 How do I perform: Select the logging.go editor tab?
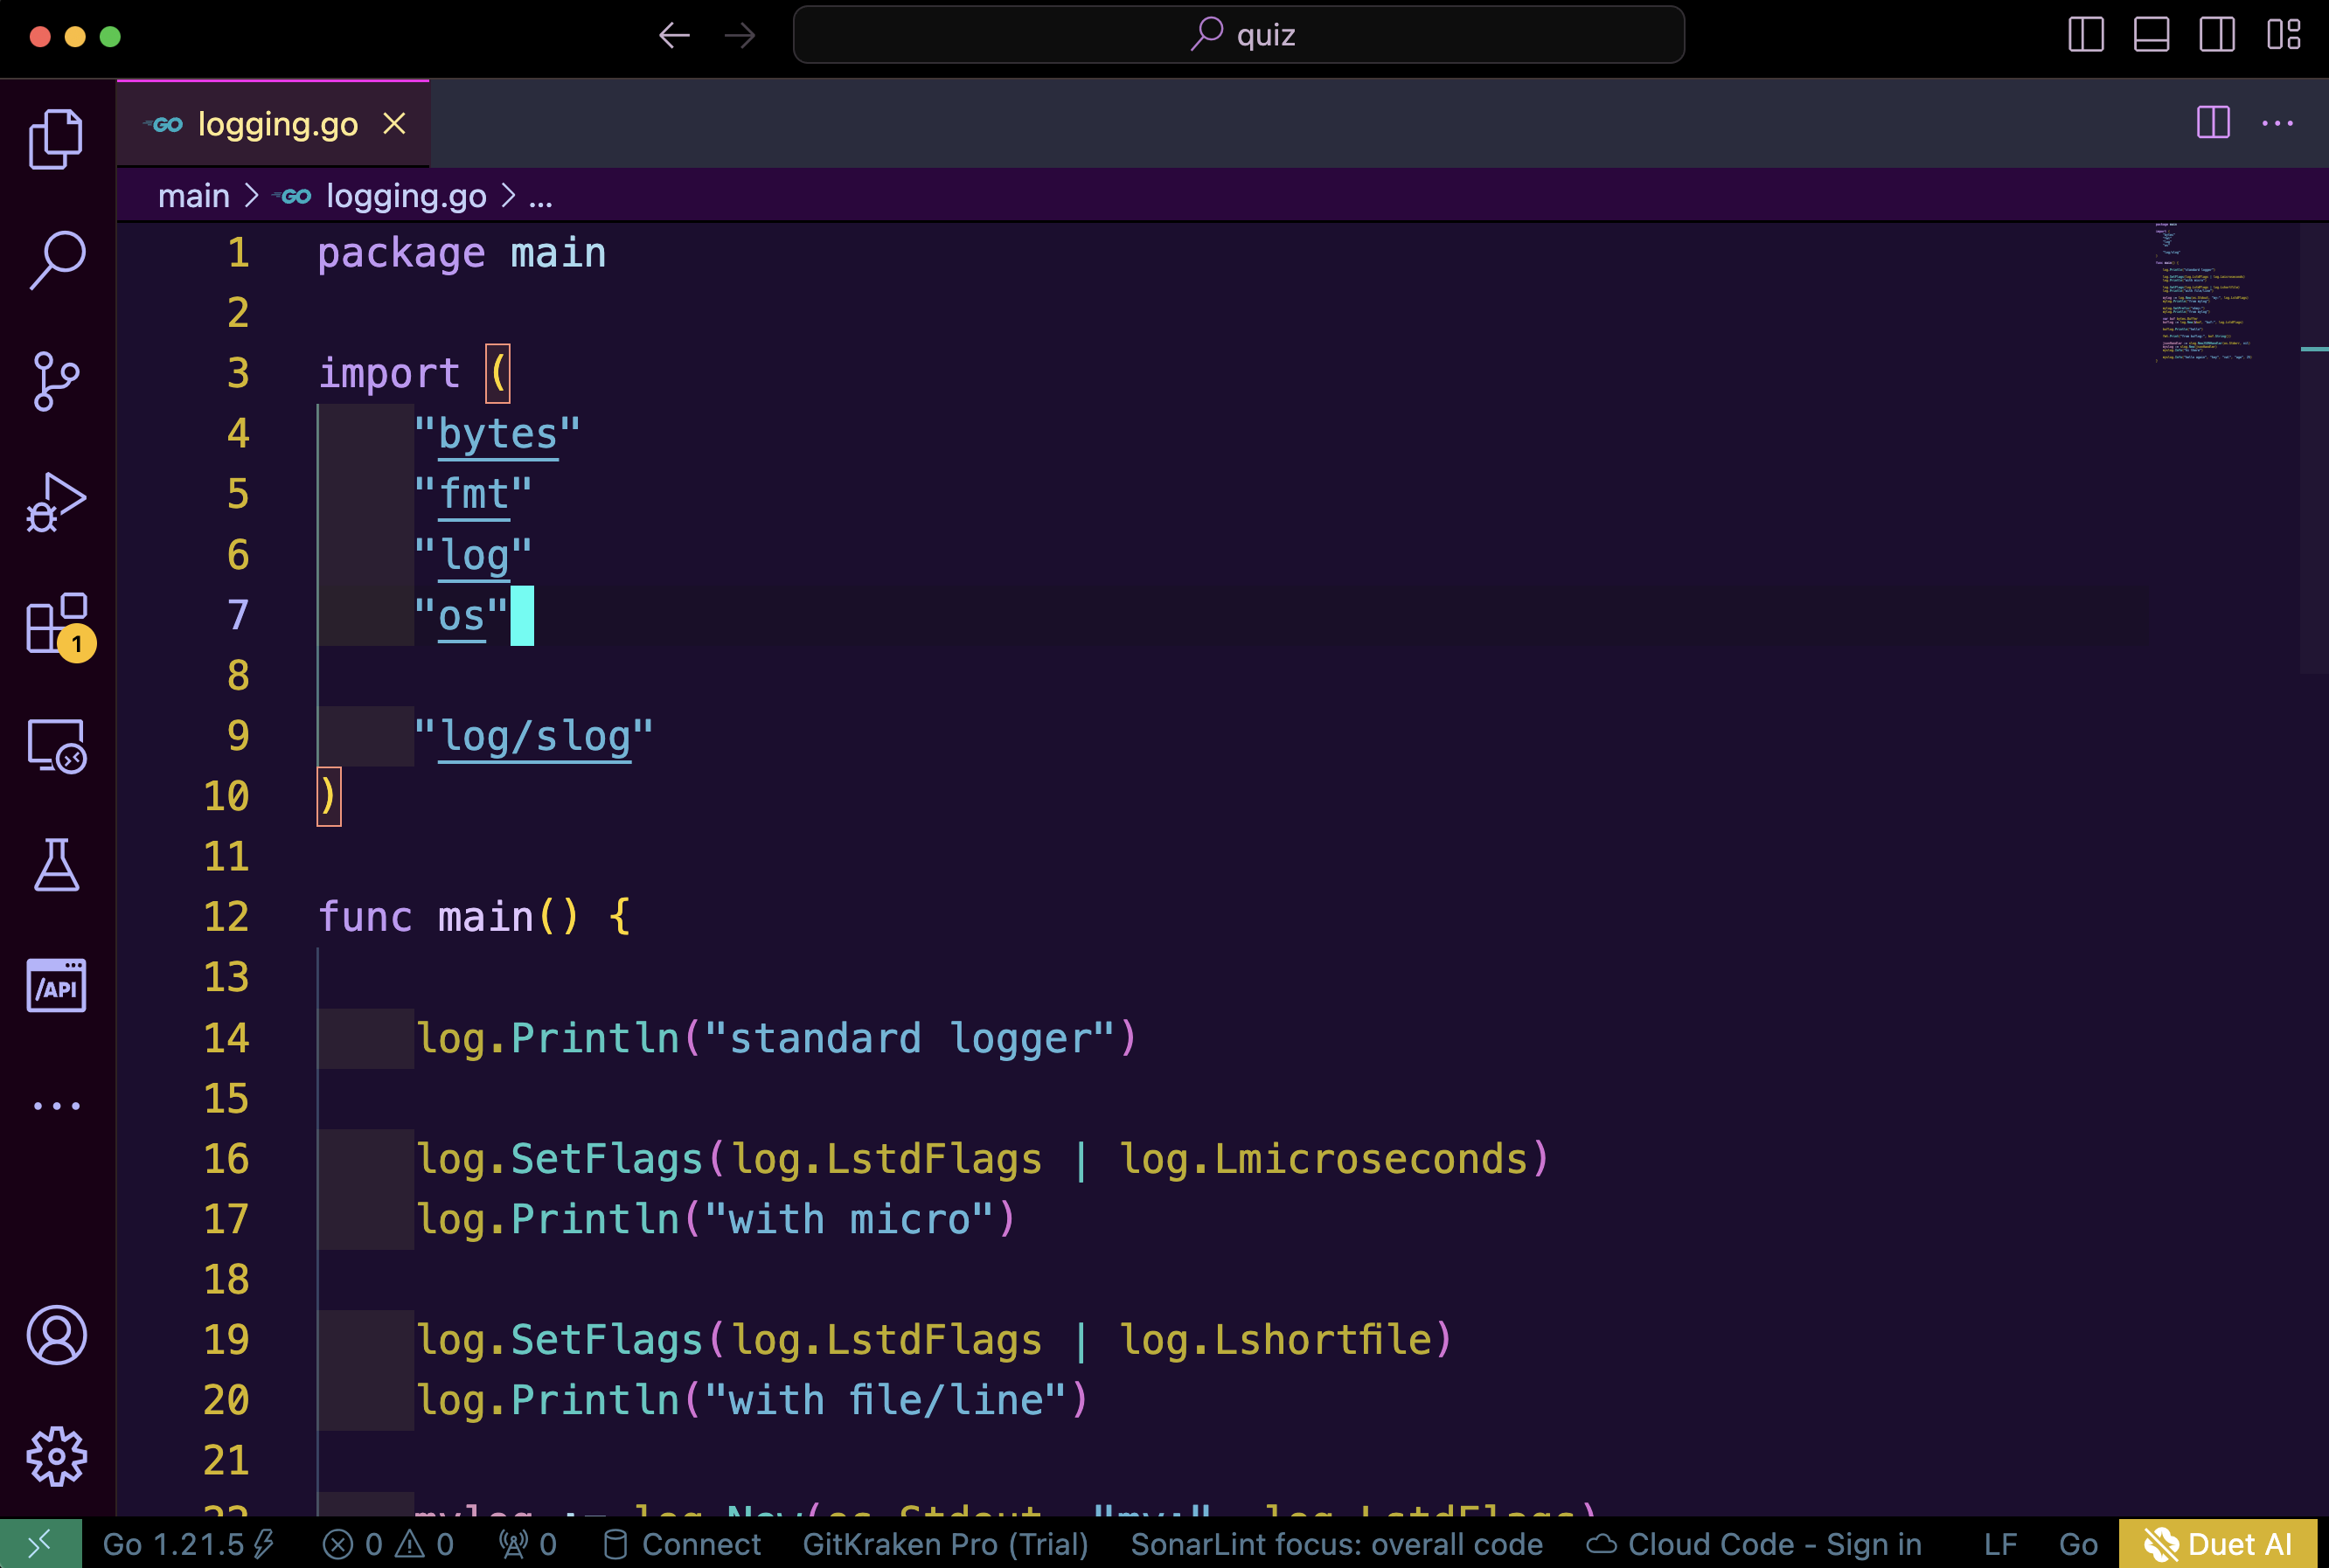pos(277,124)
